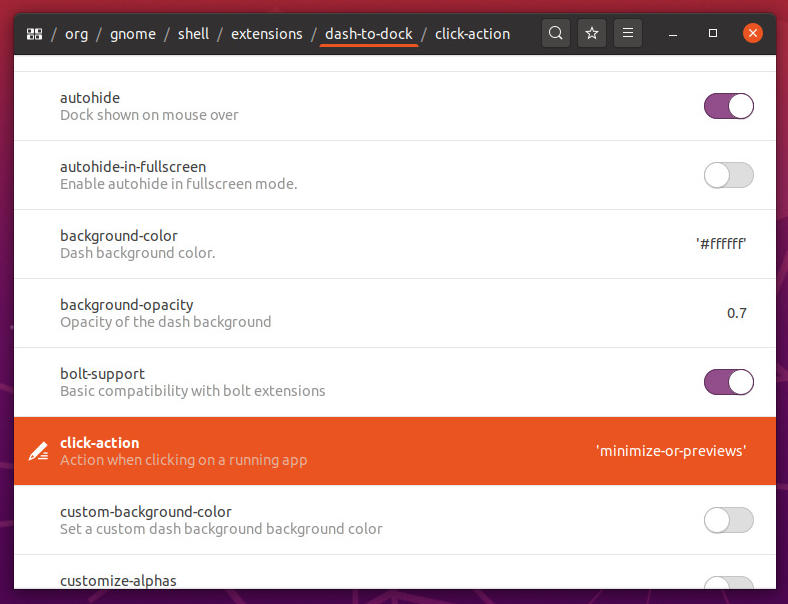Click 'Dock shown on mouse over' description
Image resolution: width=788 pixels, height=604 pixels.
[149, 115]
